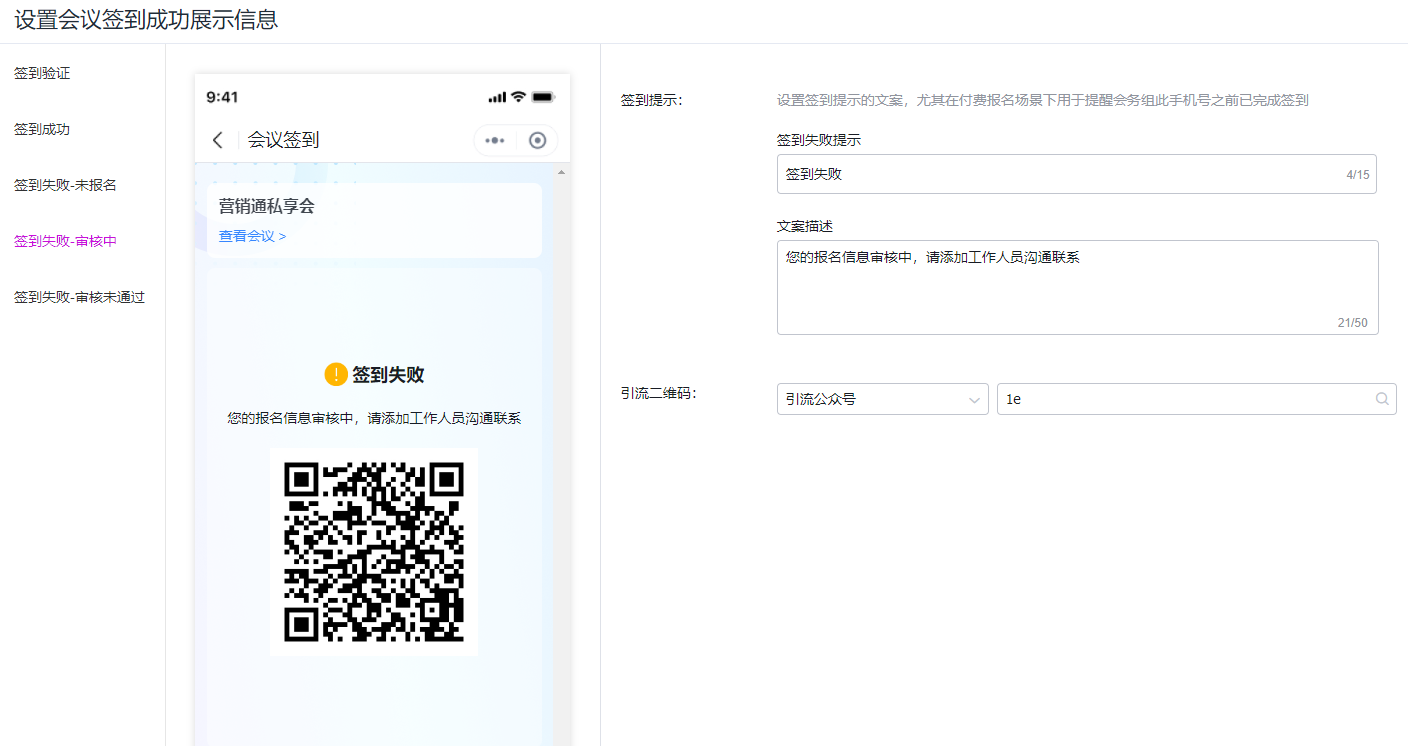Click the preview scrollbar up arrow

click(x=561, y=173)
